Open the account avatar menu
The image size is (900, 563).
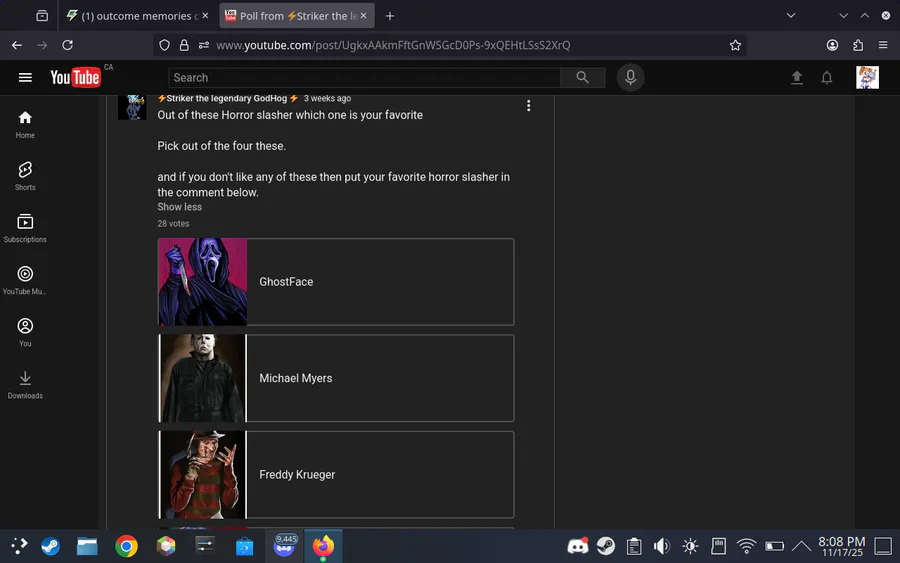[x=867, y=77]
